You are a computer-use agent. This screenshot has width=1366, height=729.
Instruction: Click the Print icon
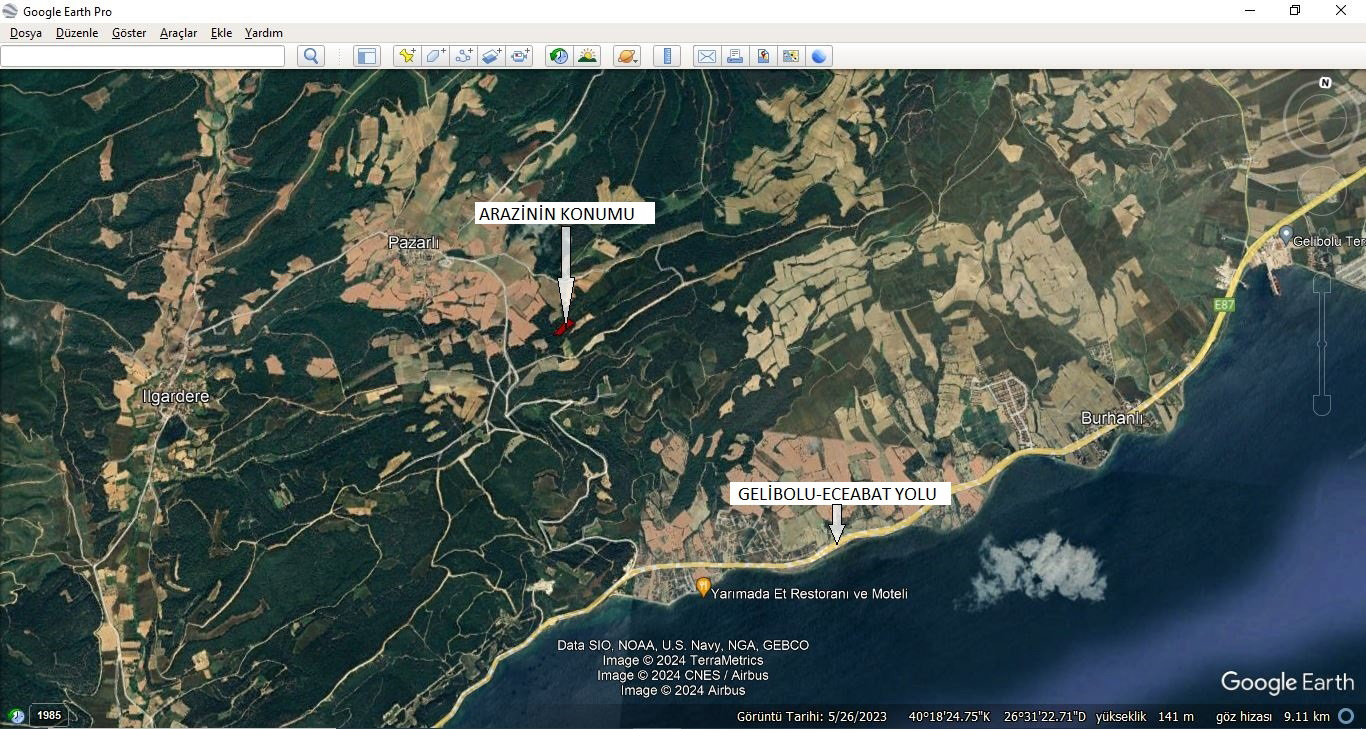tap(735, 56)
